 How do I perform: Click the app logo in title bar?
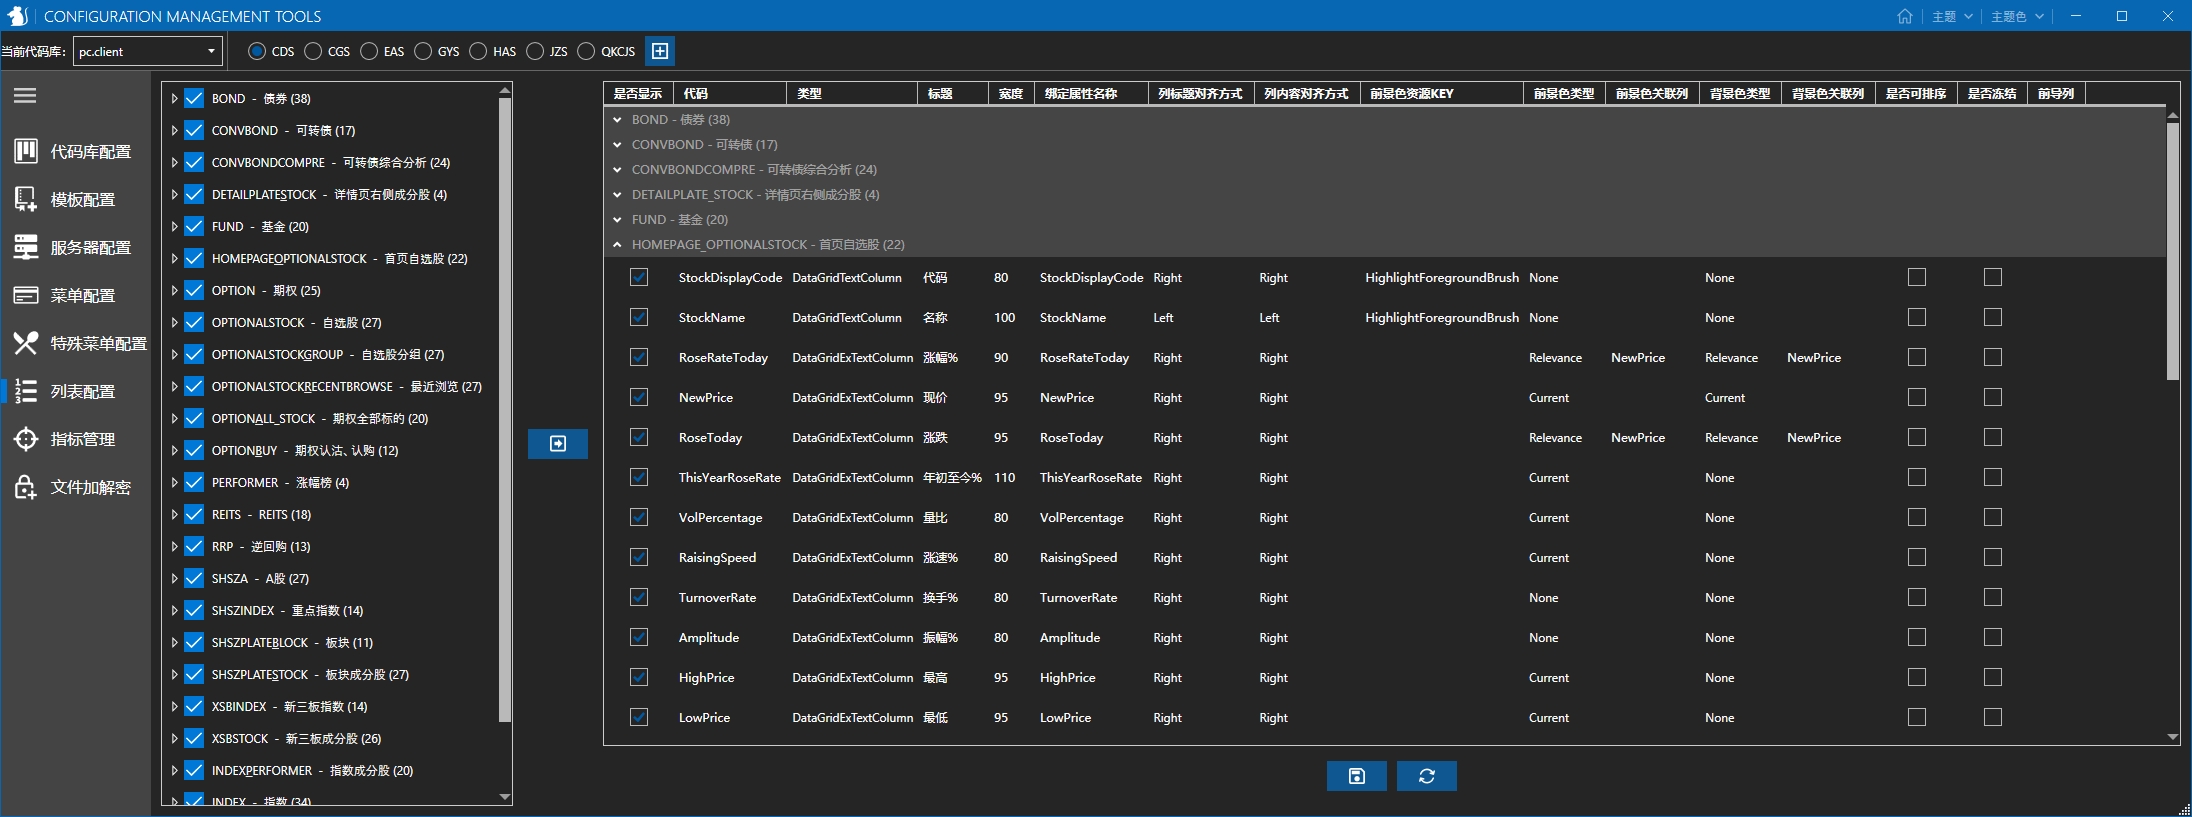(17, 16)
